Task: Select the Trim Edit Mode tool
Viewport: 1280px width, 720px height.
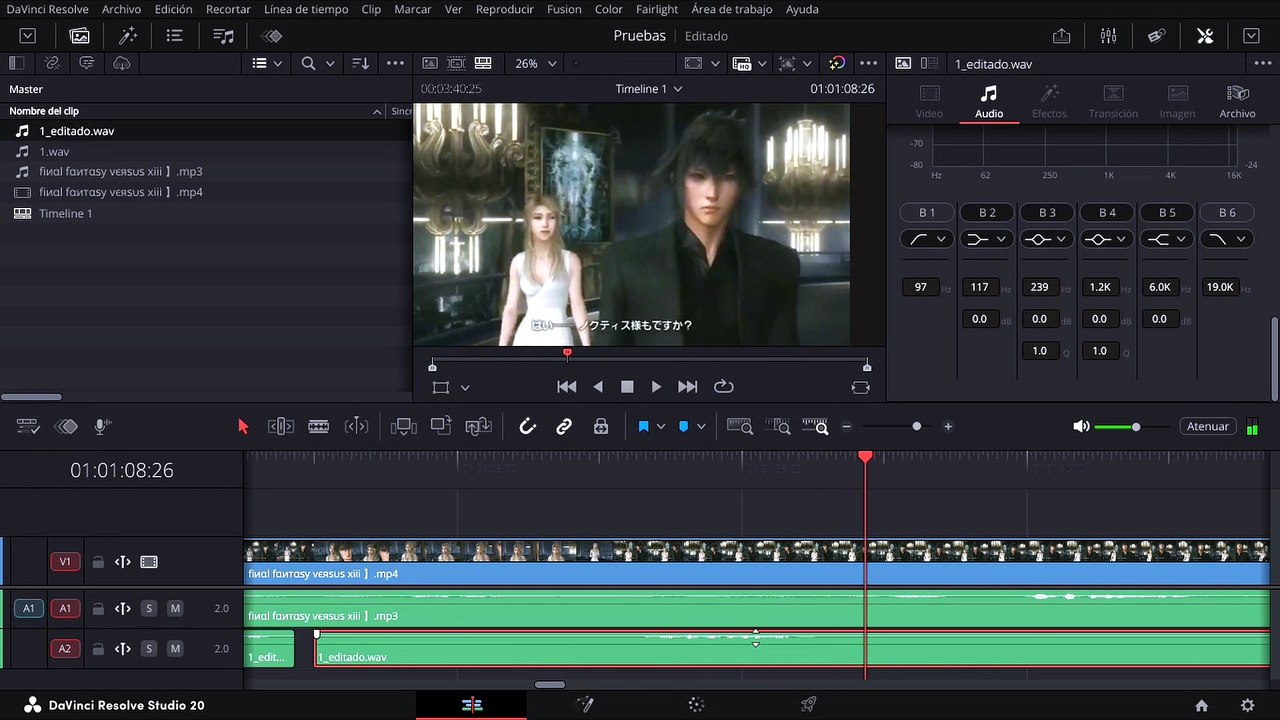Action: click(281, 427)
